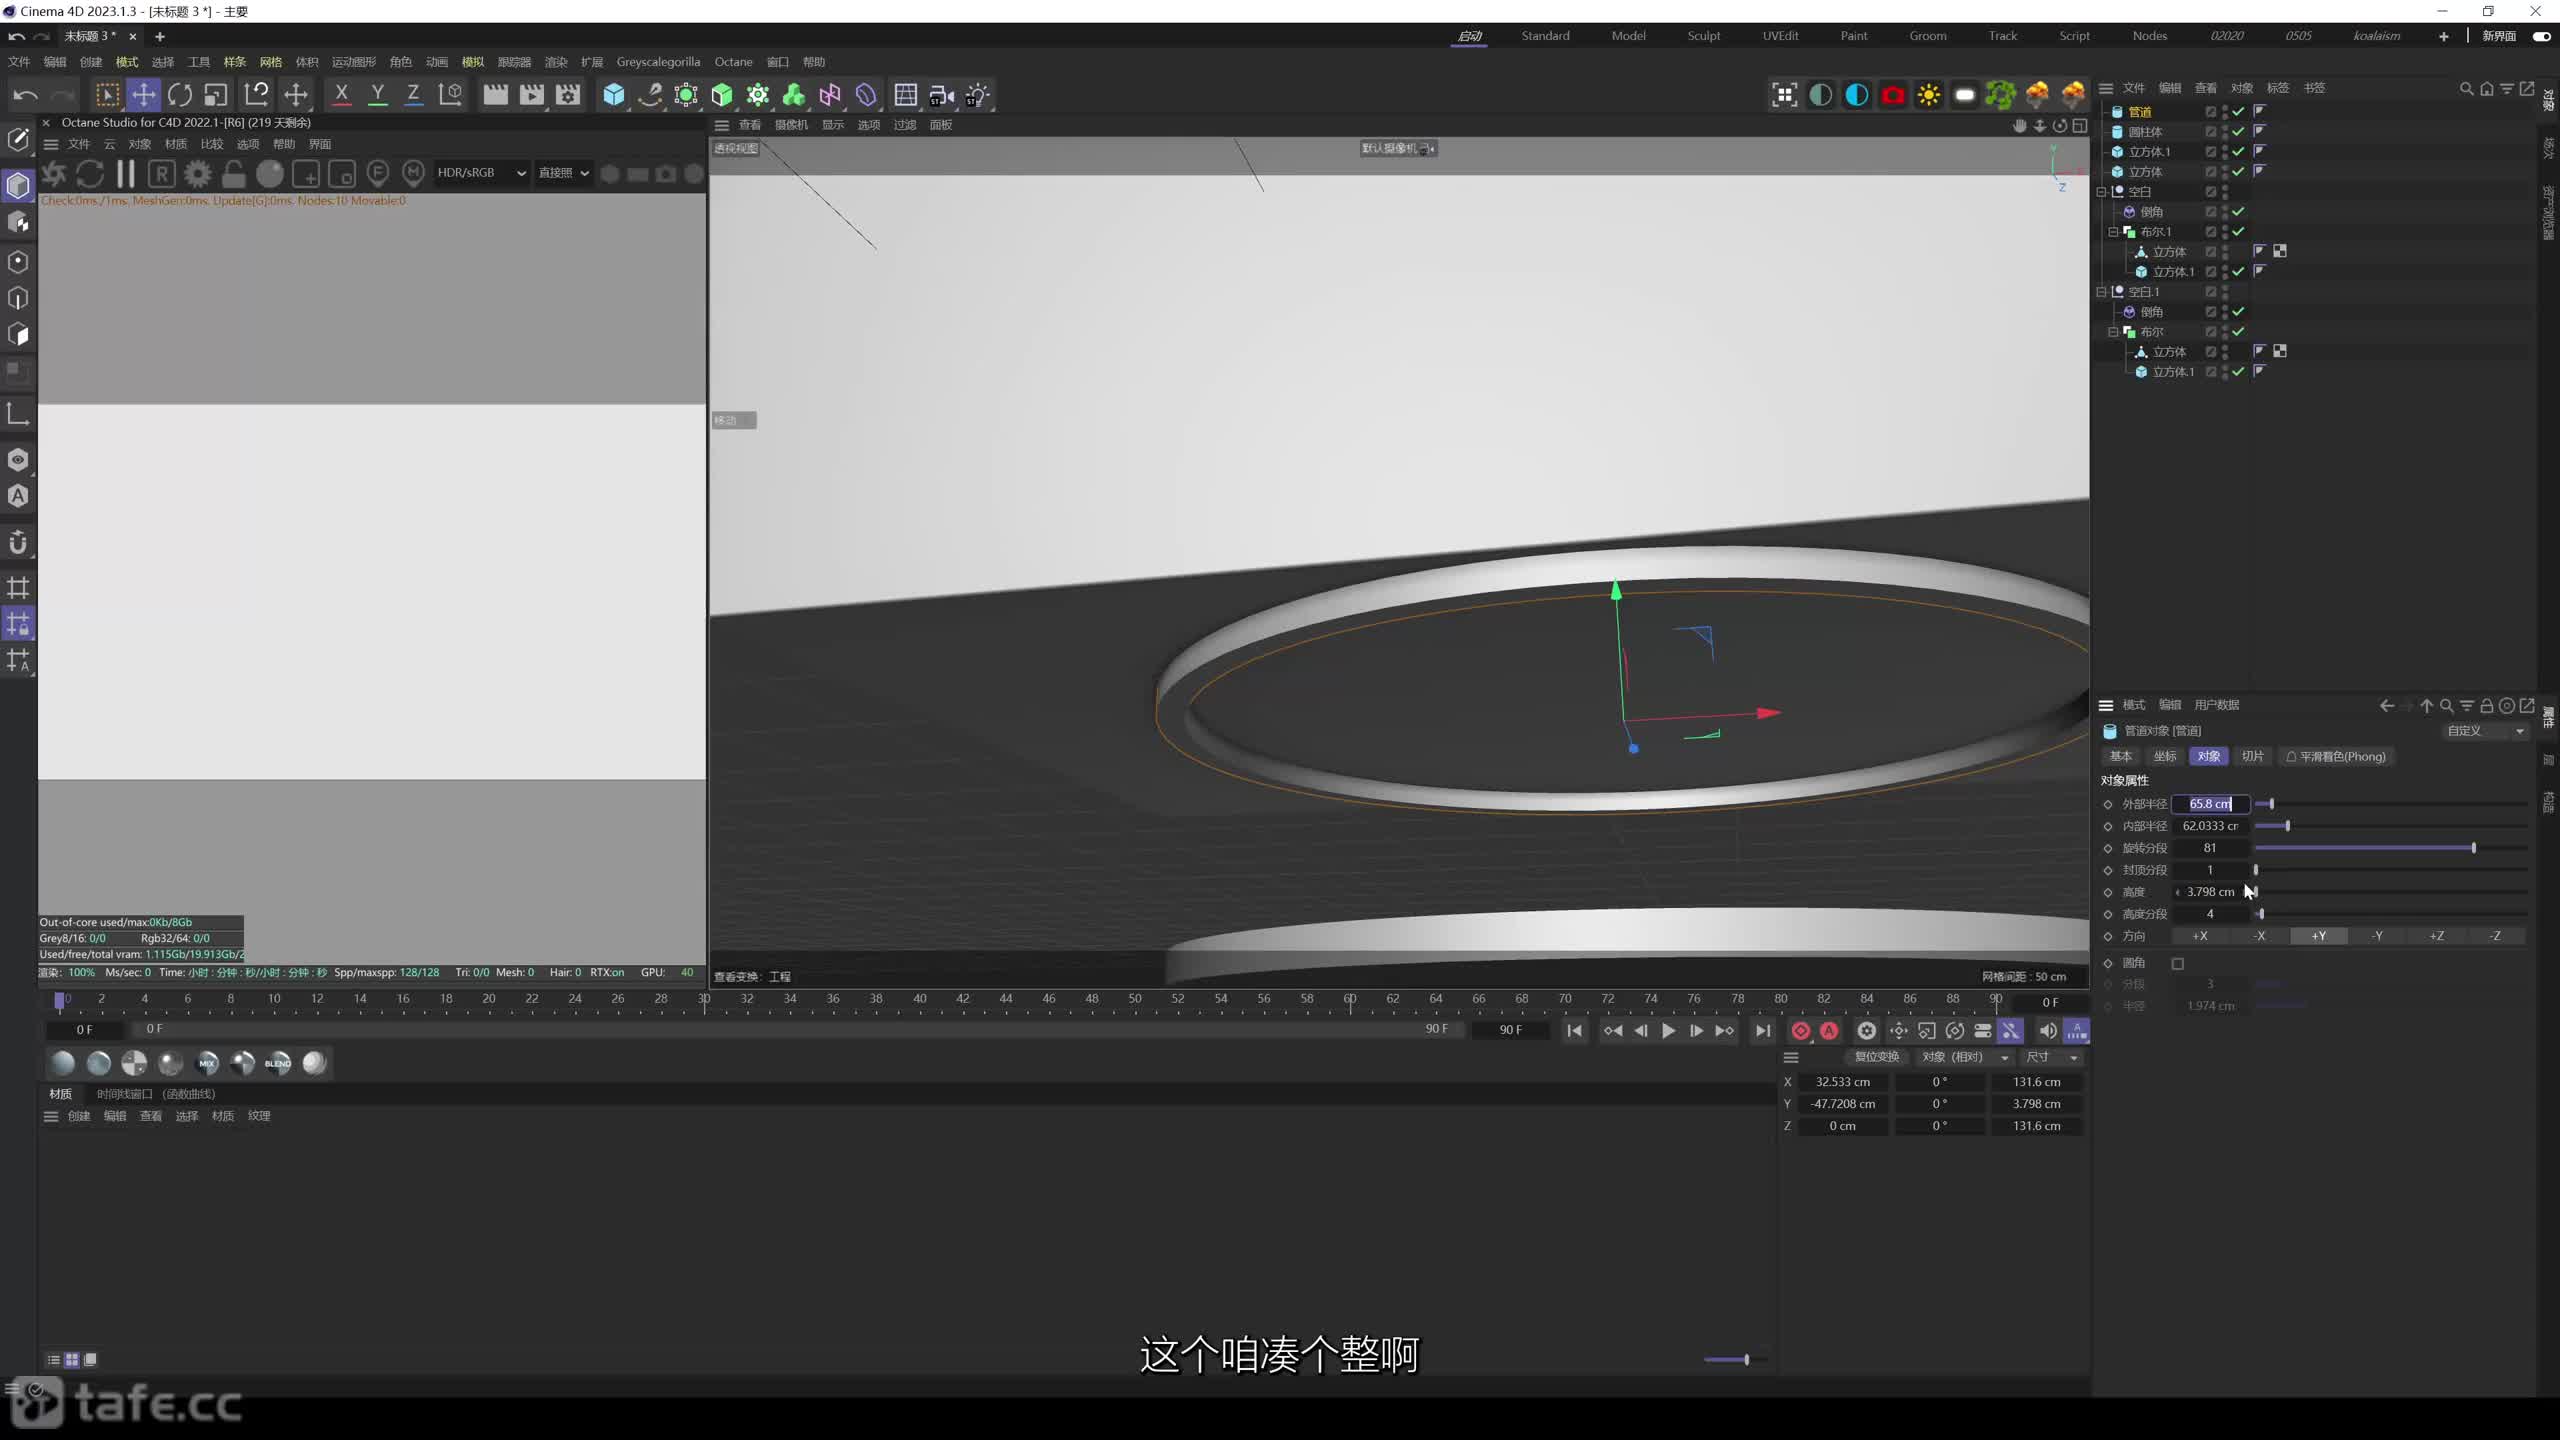The width and height of the screenshot is (2560, 1440).
Task: Play the timeline animation forward
Action: pos(1668,1031)
